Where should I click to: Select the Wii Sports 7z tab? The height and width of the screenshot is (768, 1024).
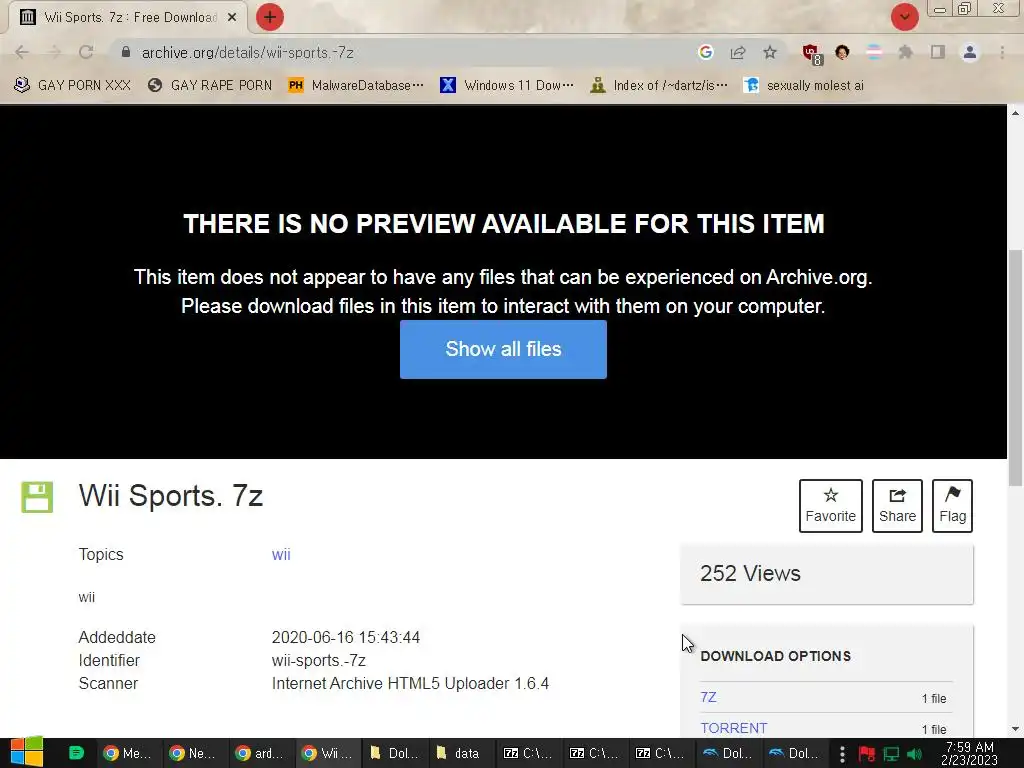[x=128, y=18]
